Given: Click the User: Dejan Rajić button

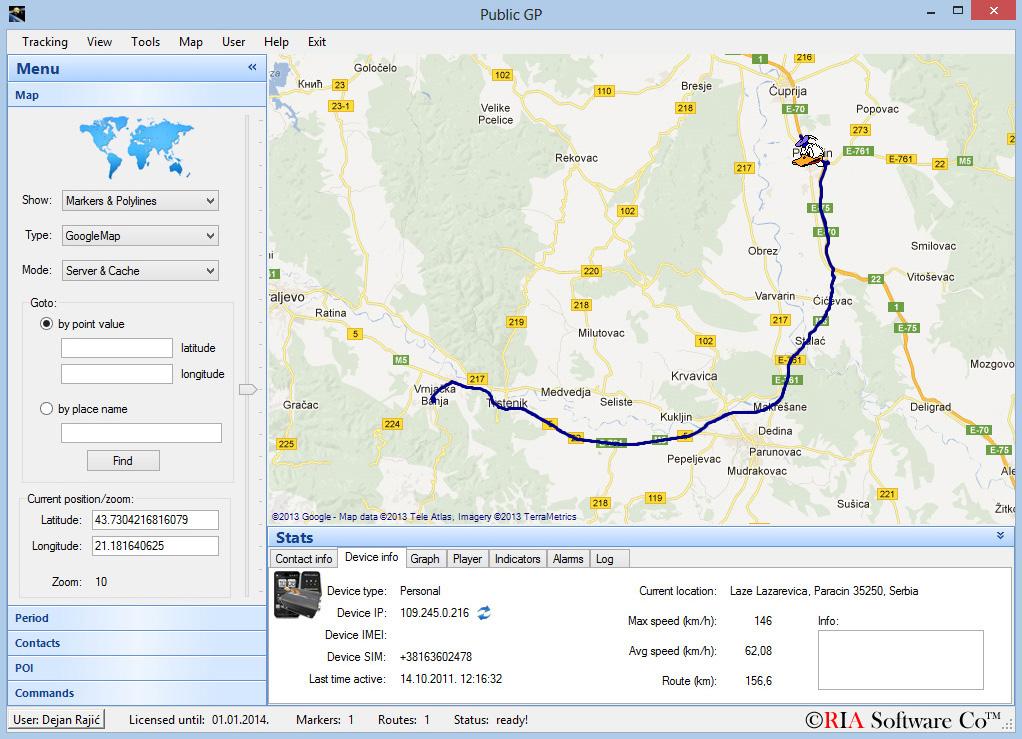Looking at the screenshot, I should (57, 720).
